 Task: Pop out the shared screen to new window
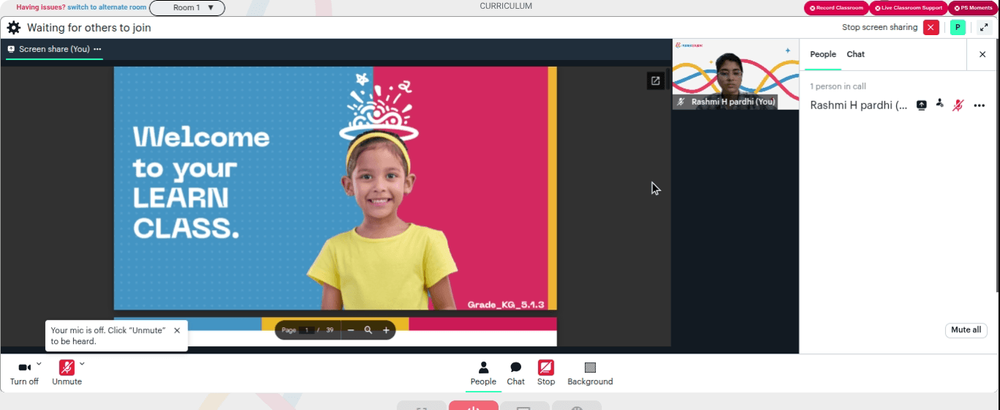[655, 81]
